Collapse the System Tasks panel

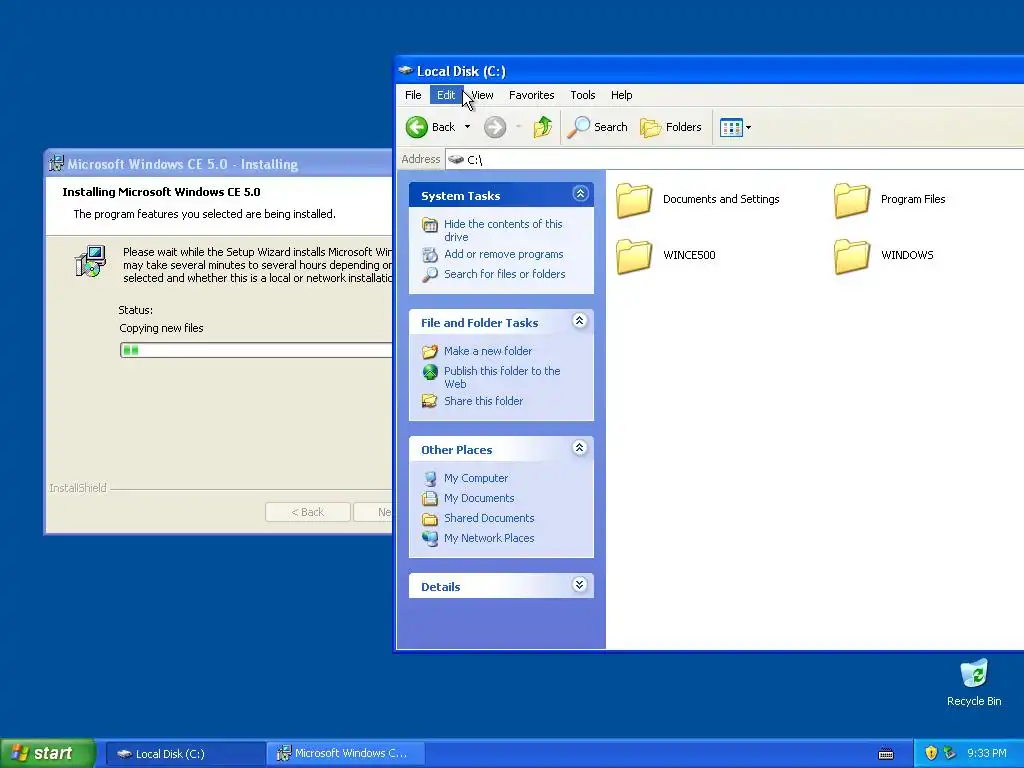pyautogui.click(x=580, y=194)
